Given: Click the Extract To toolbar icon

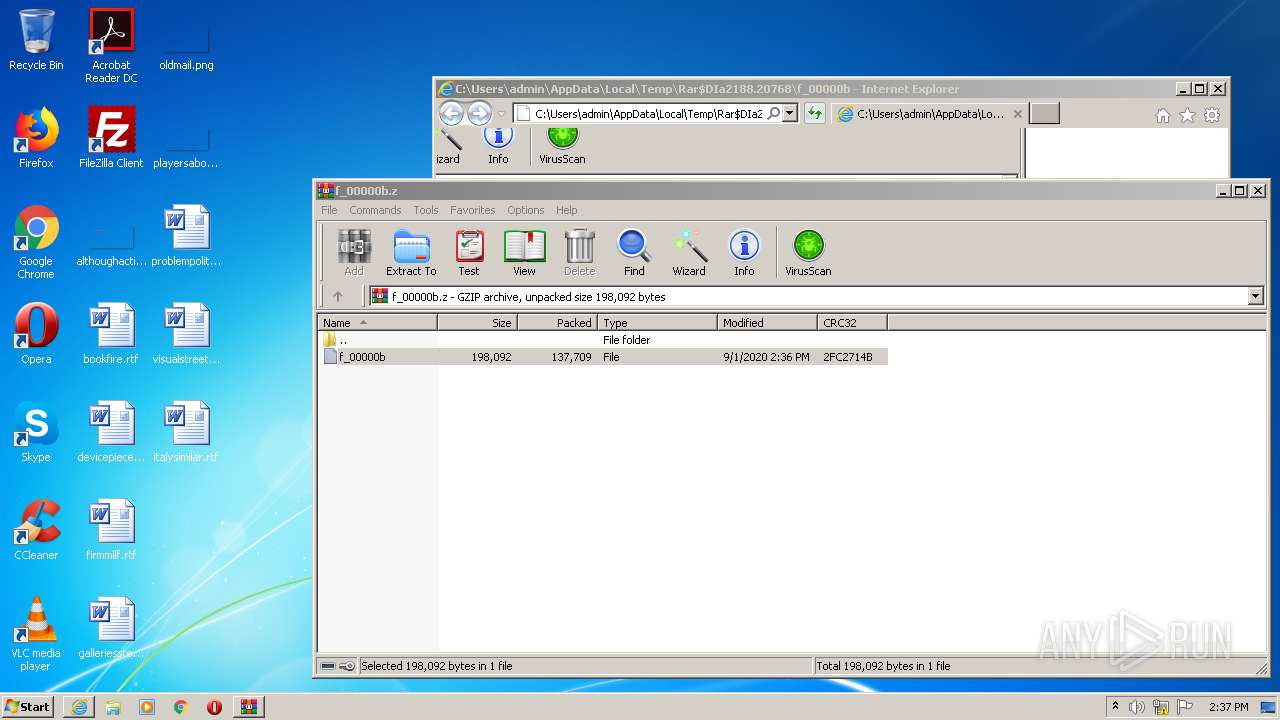Looking at the screenshot, I should tap(411, 252).
